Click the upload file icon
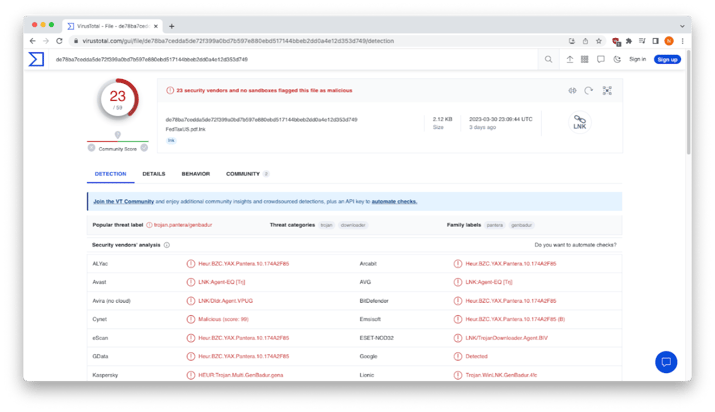 click(x=569, y=60)
